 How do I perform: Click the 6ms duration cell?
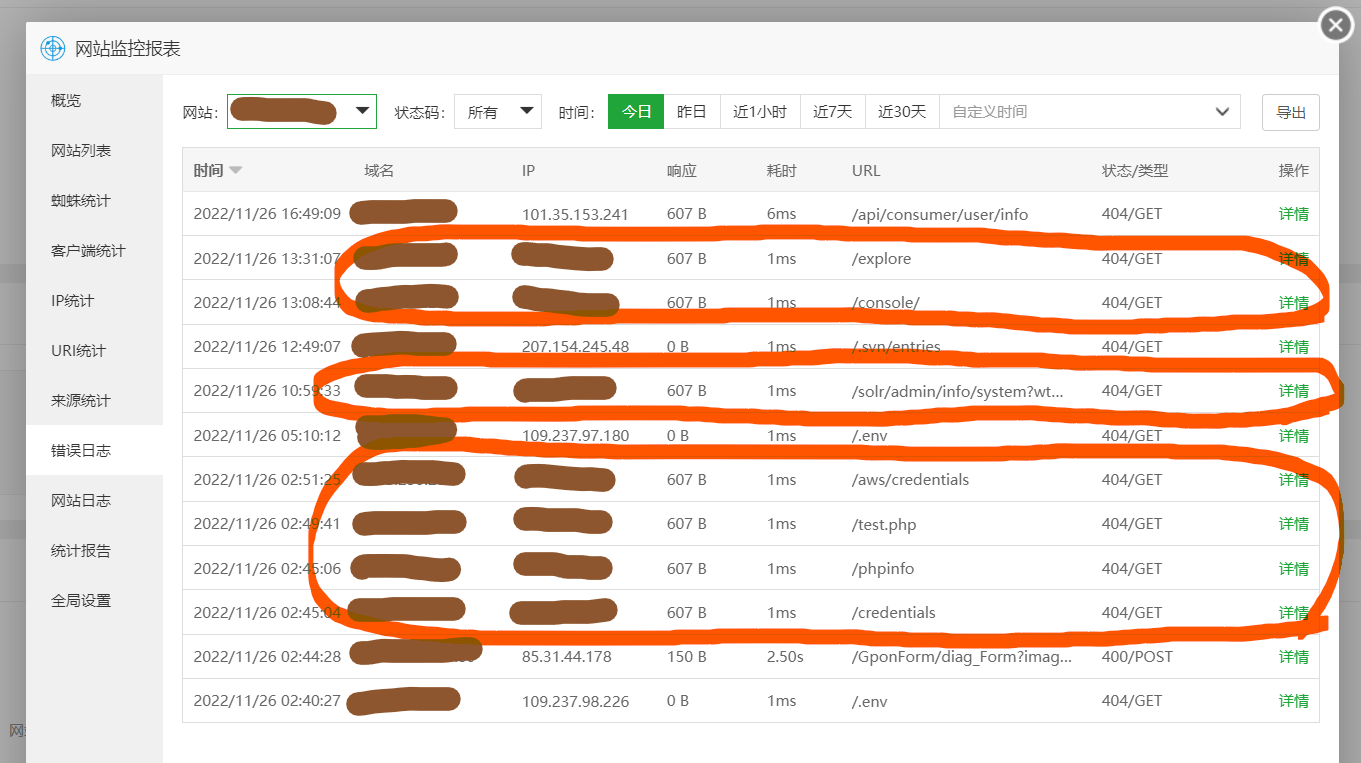point(779,214)
